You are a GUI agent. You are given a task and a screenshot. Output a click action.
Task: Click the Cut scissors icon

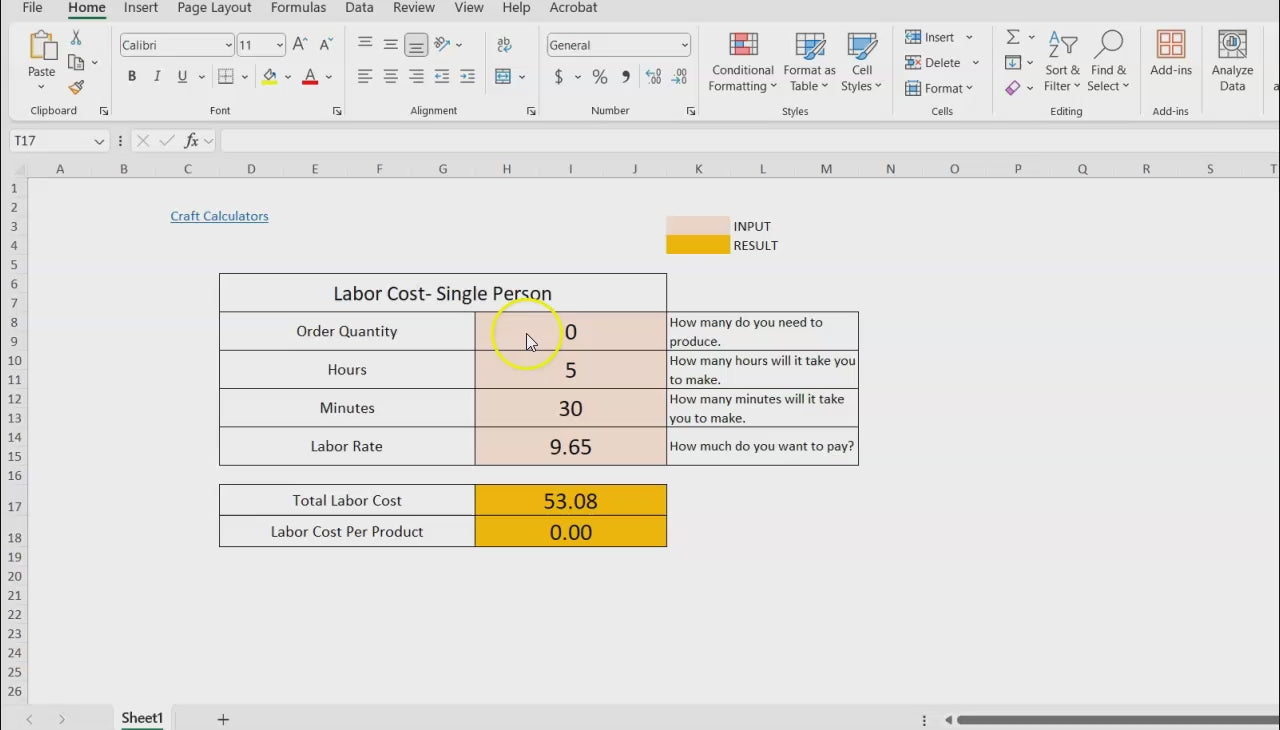(x=76, y=38)
